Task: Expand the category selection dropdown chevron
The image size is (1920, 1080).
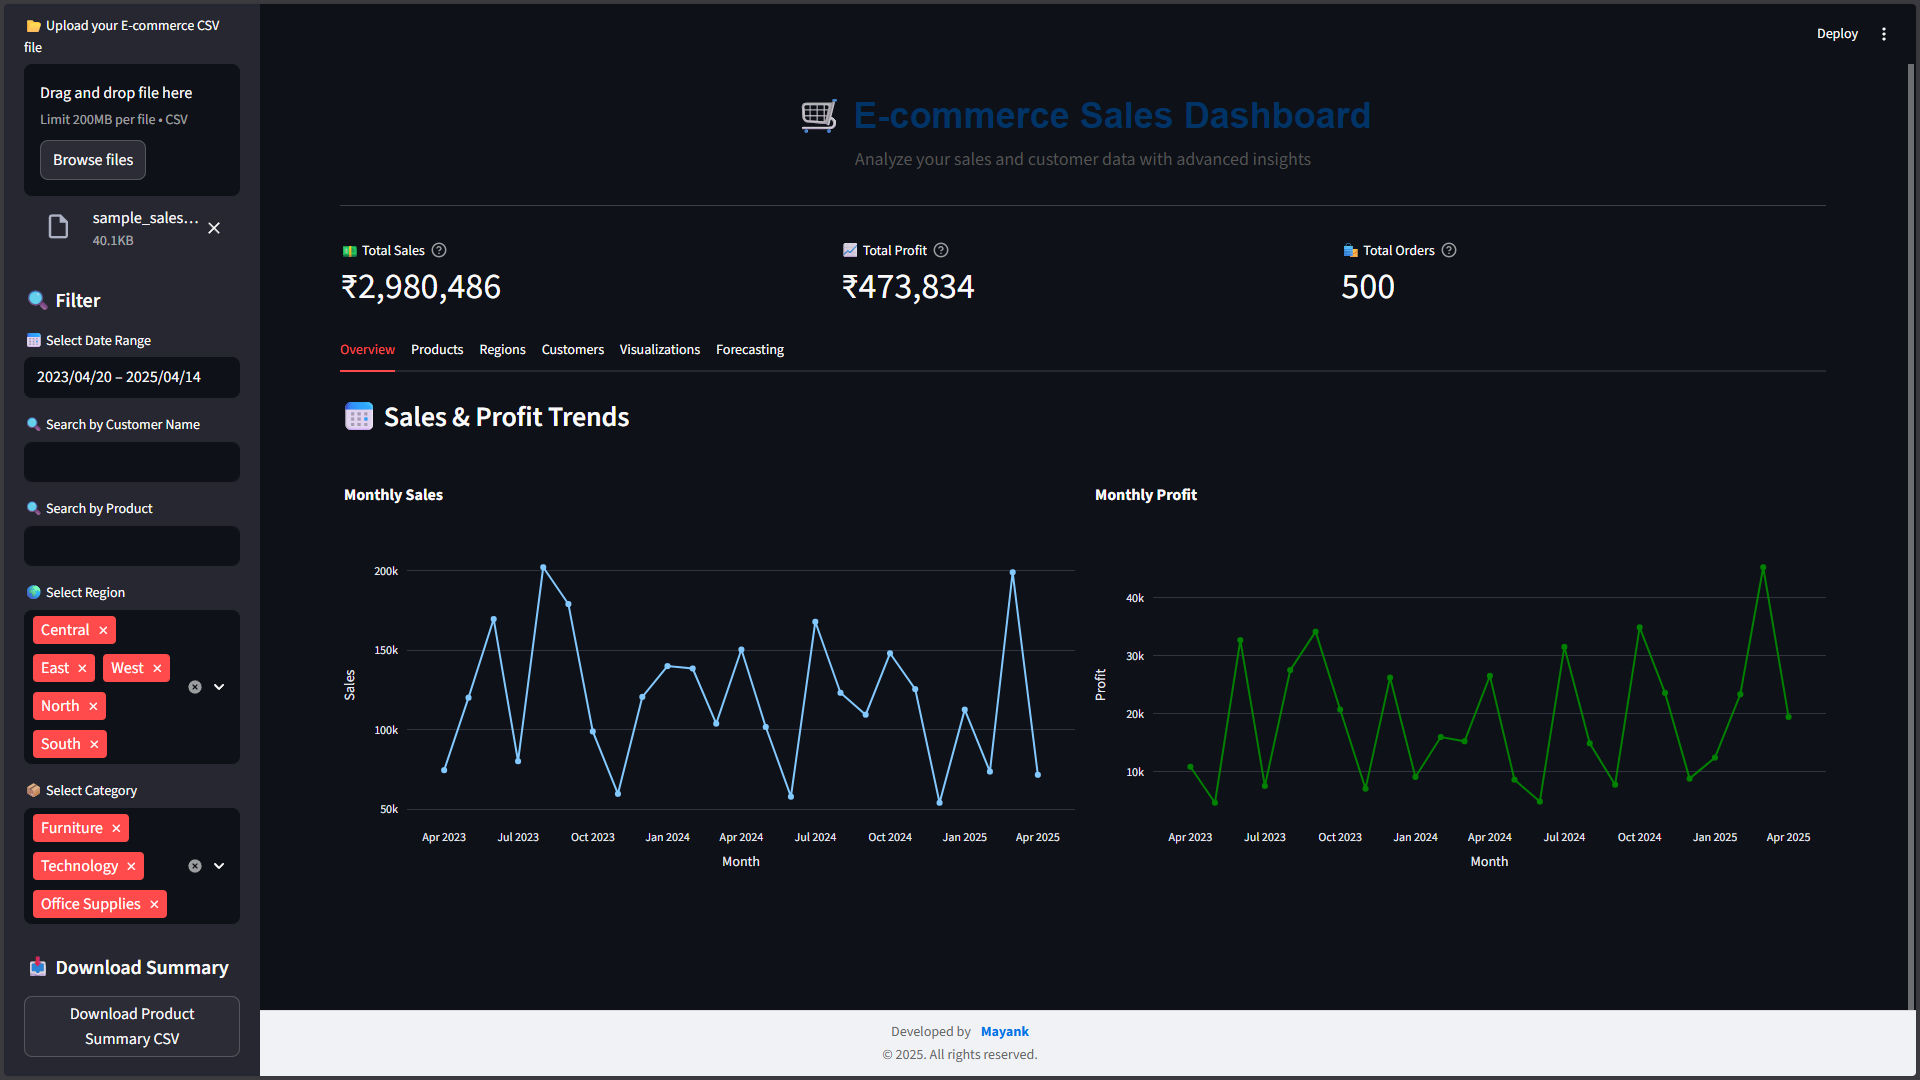Action: point(218,866)
